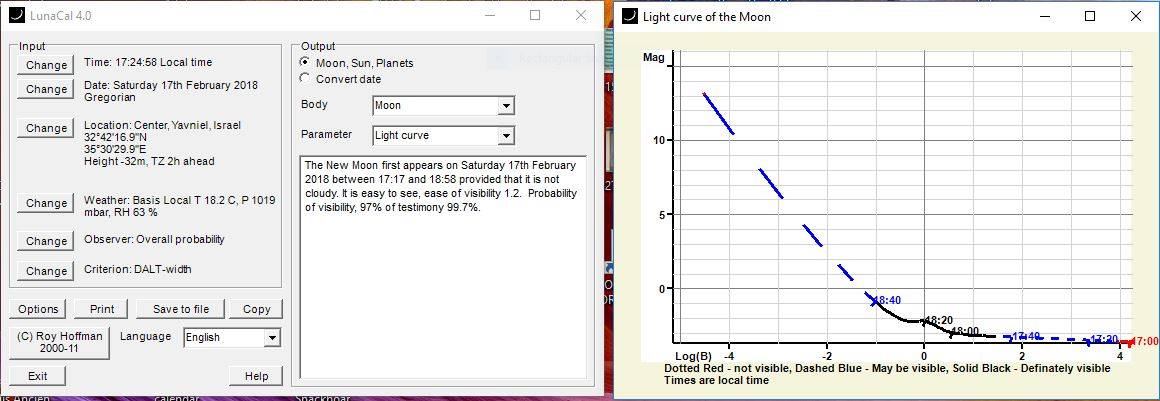
Task: Change the Observer setting
Action: (x=47, y=241)
